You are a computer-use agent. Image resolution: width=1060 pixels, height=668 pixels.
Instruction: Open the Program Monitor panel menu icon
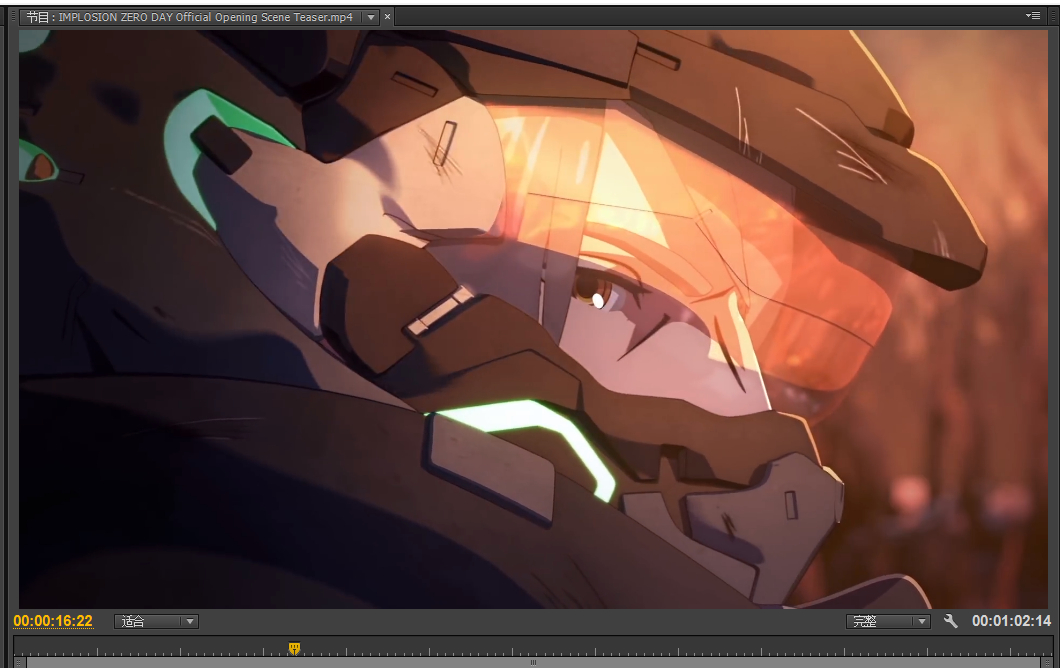pos(1032,16)
